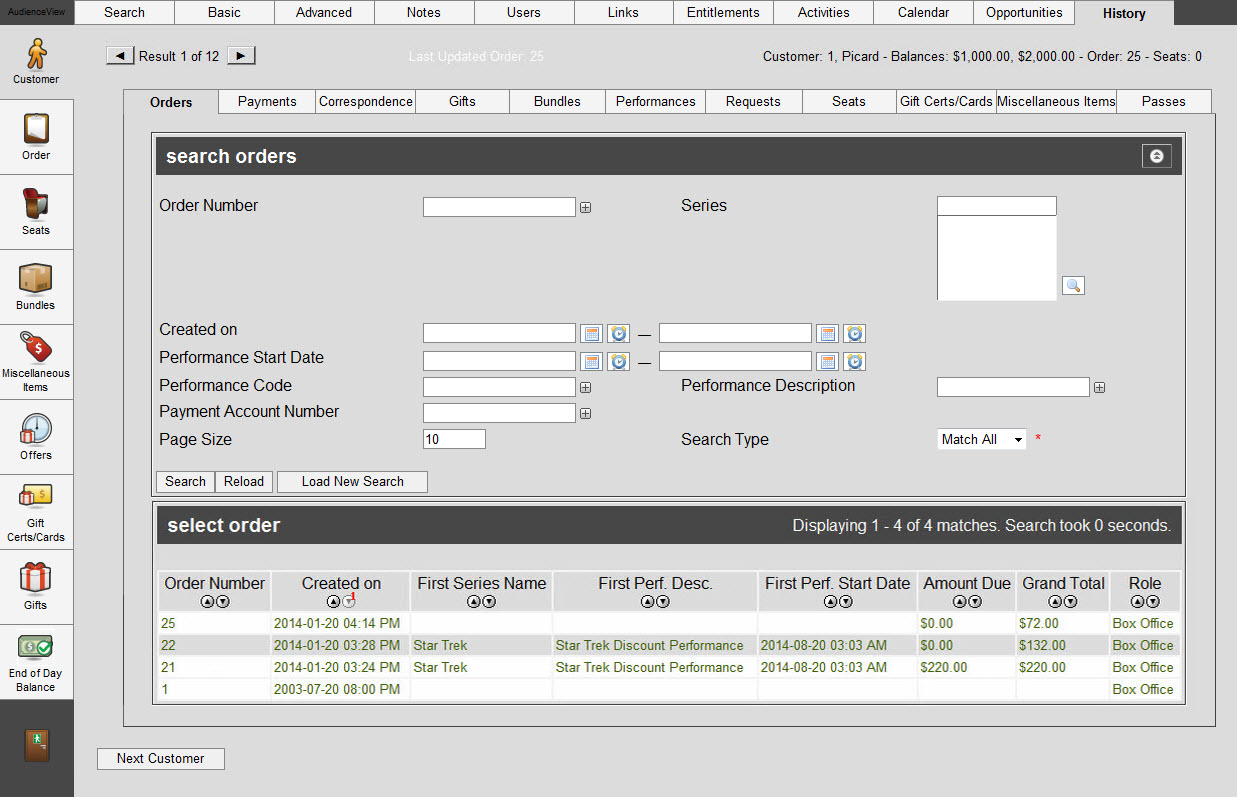The width and height of the screenshot is (1237, 797).
Task: Open order number 25 link
Action: [168, 623]
